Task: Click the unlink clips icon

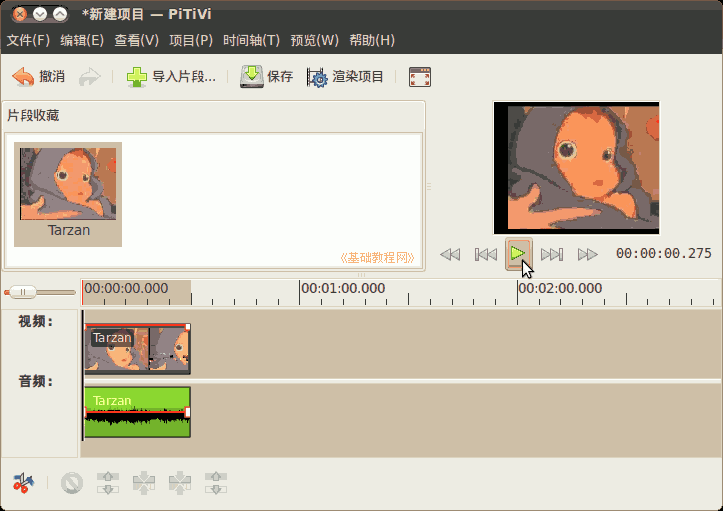Action: (108, 483)
